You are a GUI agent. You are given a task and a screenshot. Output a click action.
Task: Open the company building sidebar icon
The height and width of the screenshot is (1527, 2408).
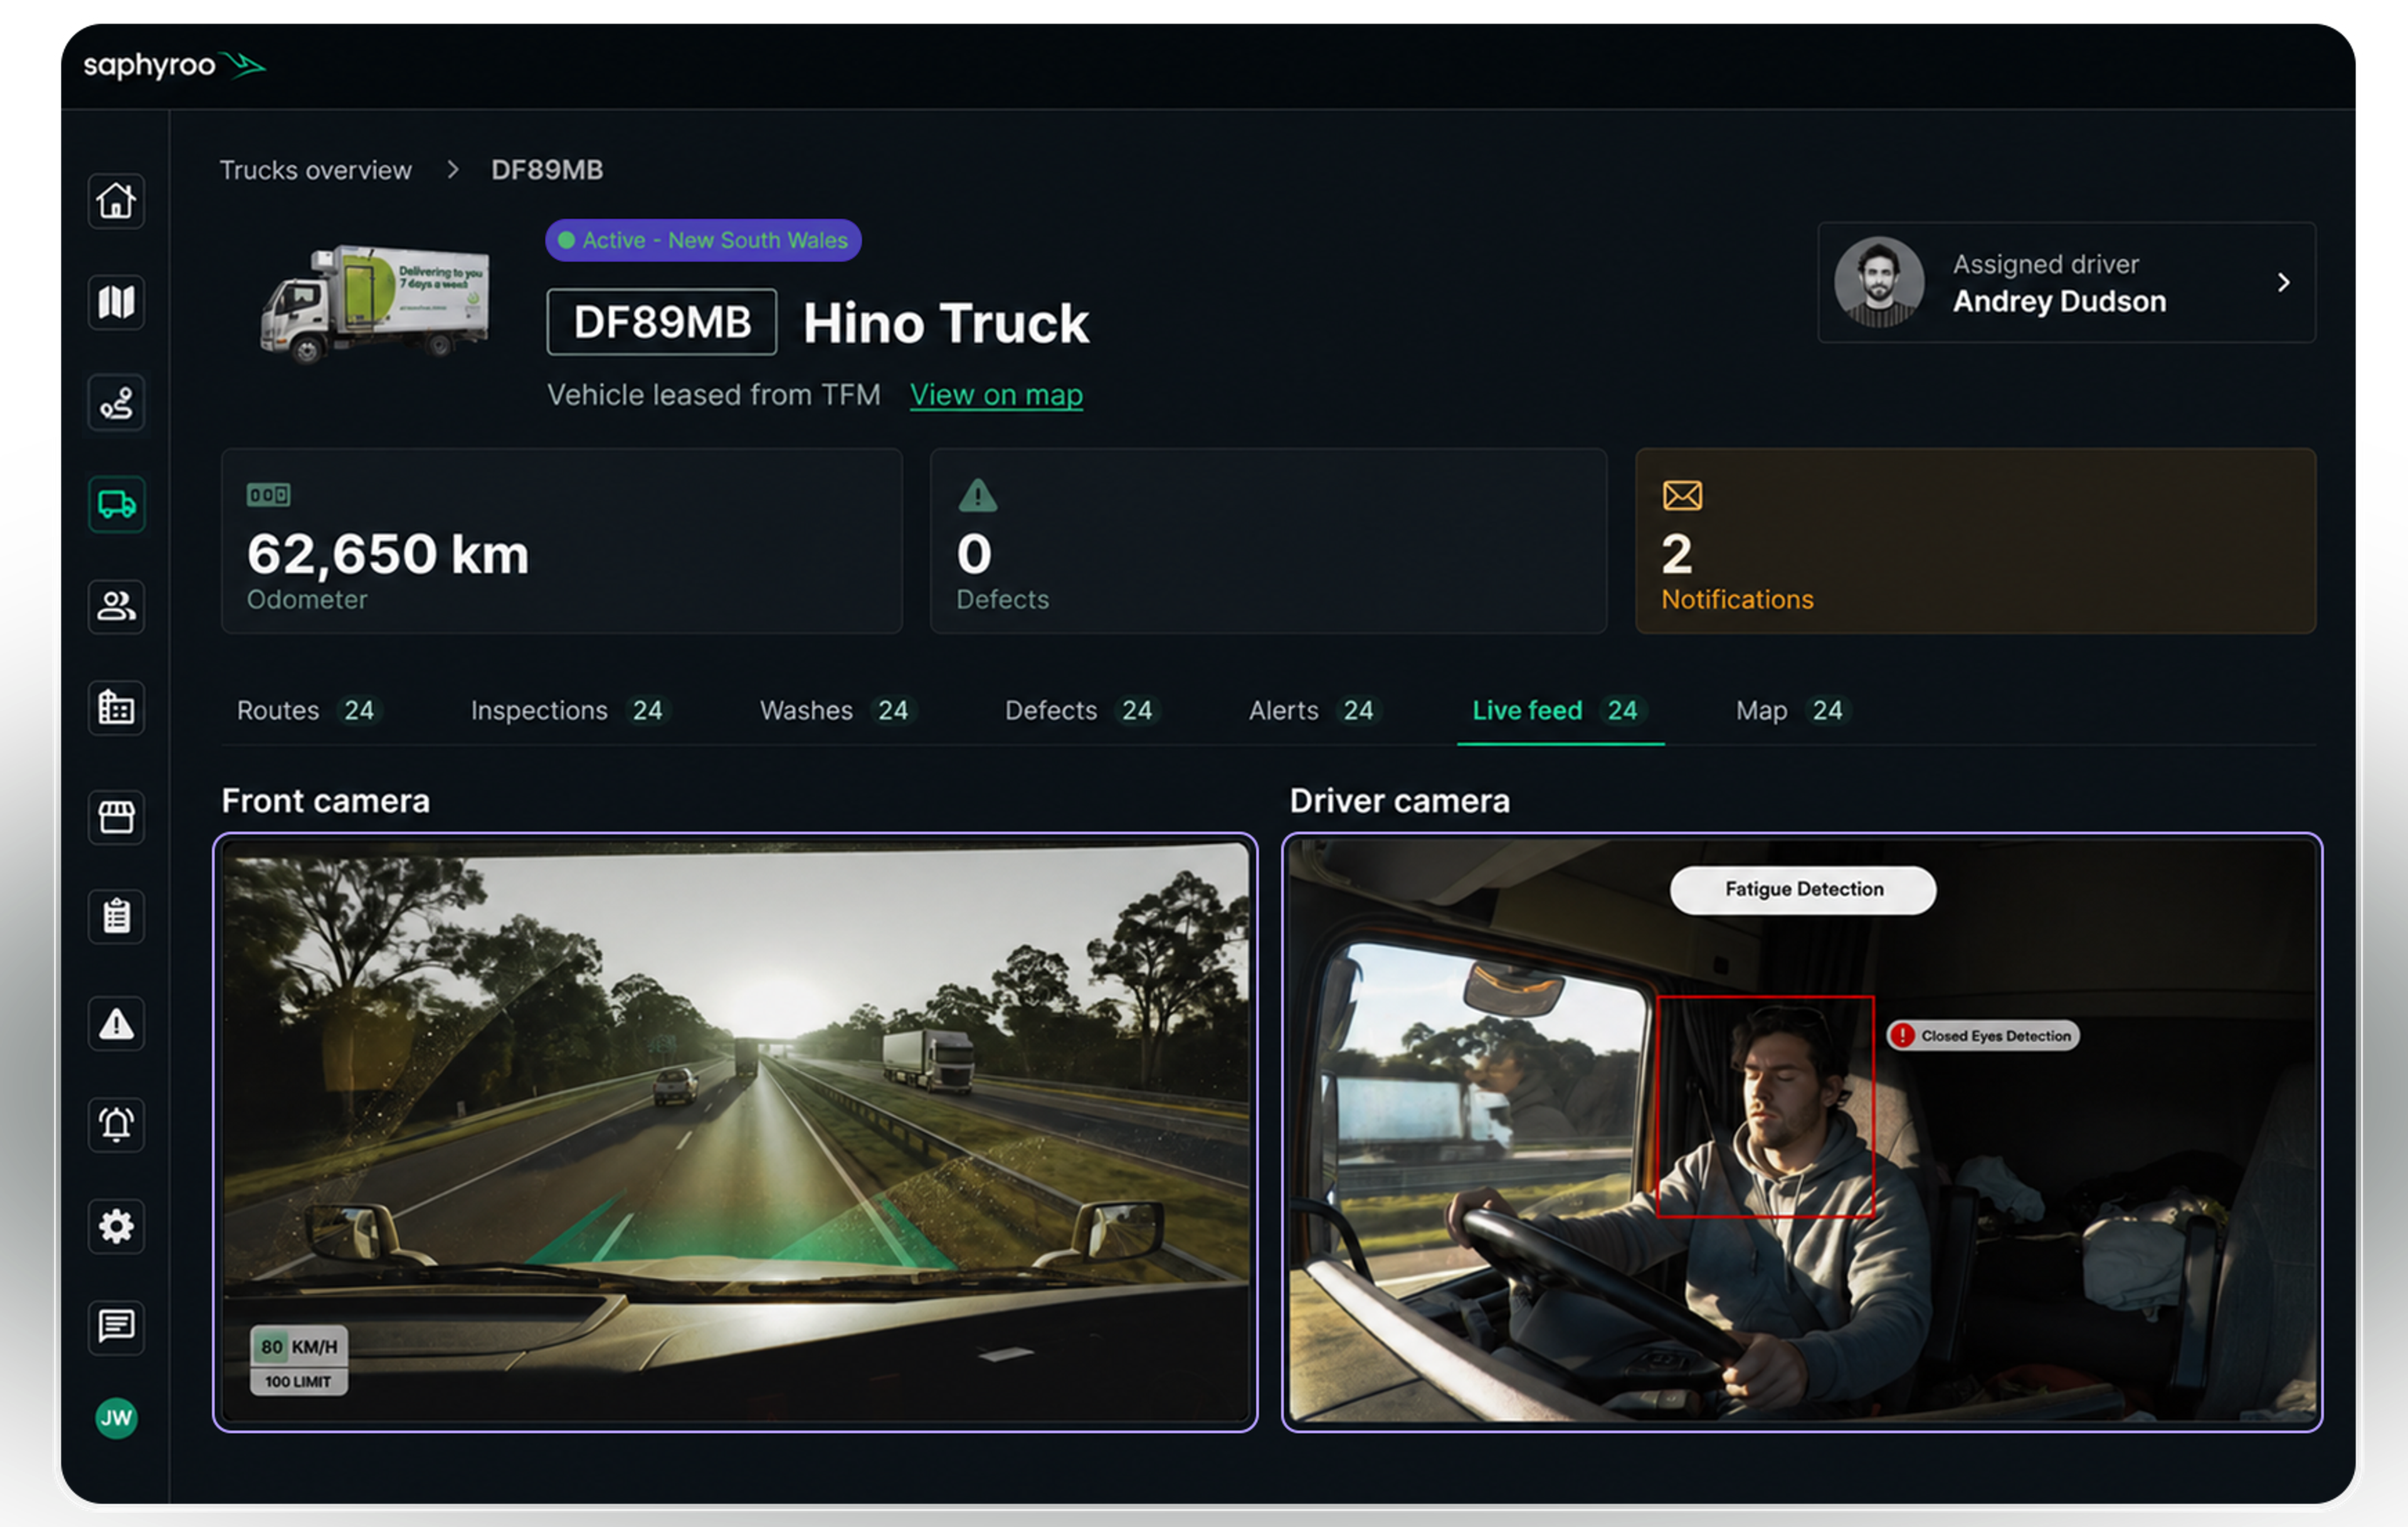coord(116,708)
